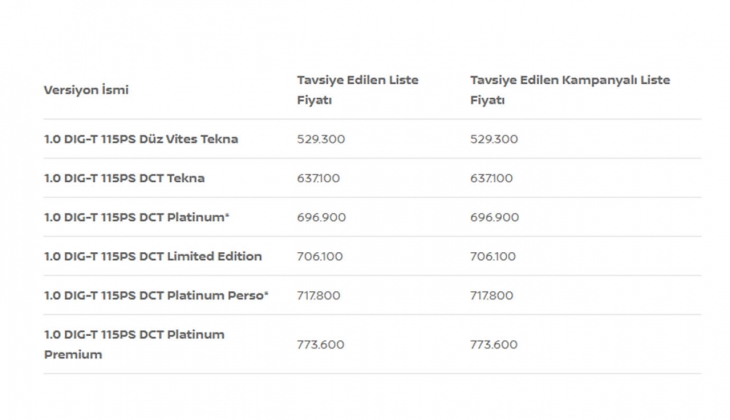The image size is (730, 420).
Task: Select the 706.100 campaign price in the last column
Action: pos(493,256)
